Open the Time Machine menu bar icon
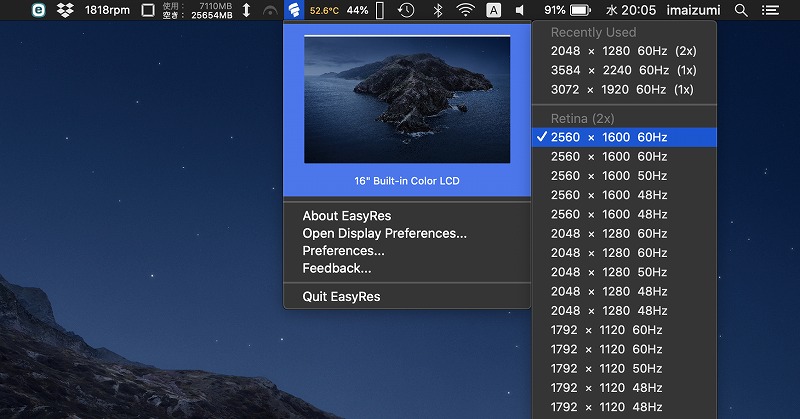Image resolution: width=800 pixels, height=419 pixels. [406, 10]
